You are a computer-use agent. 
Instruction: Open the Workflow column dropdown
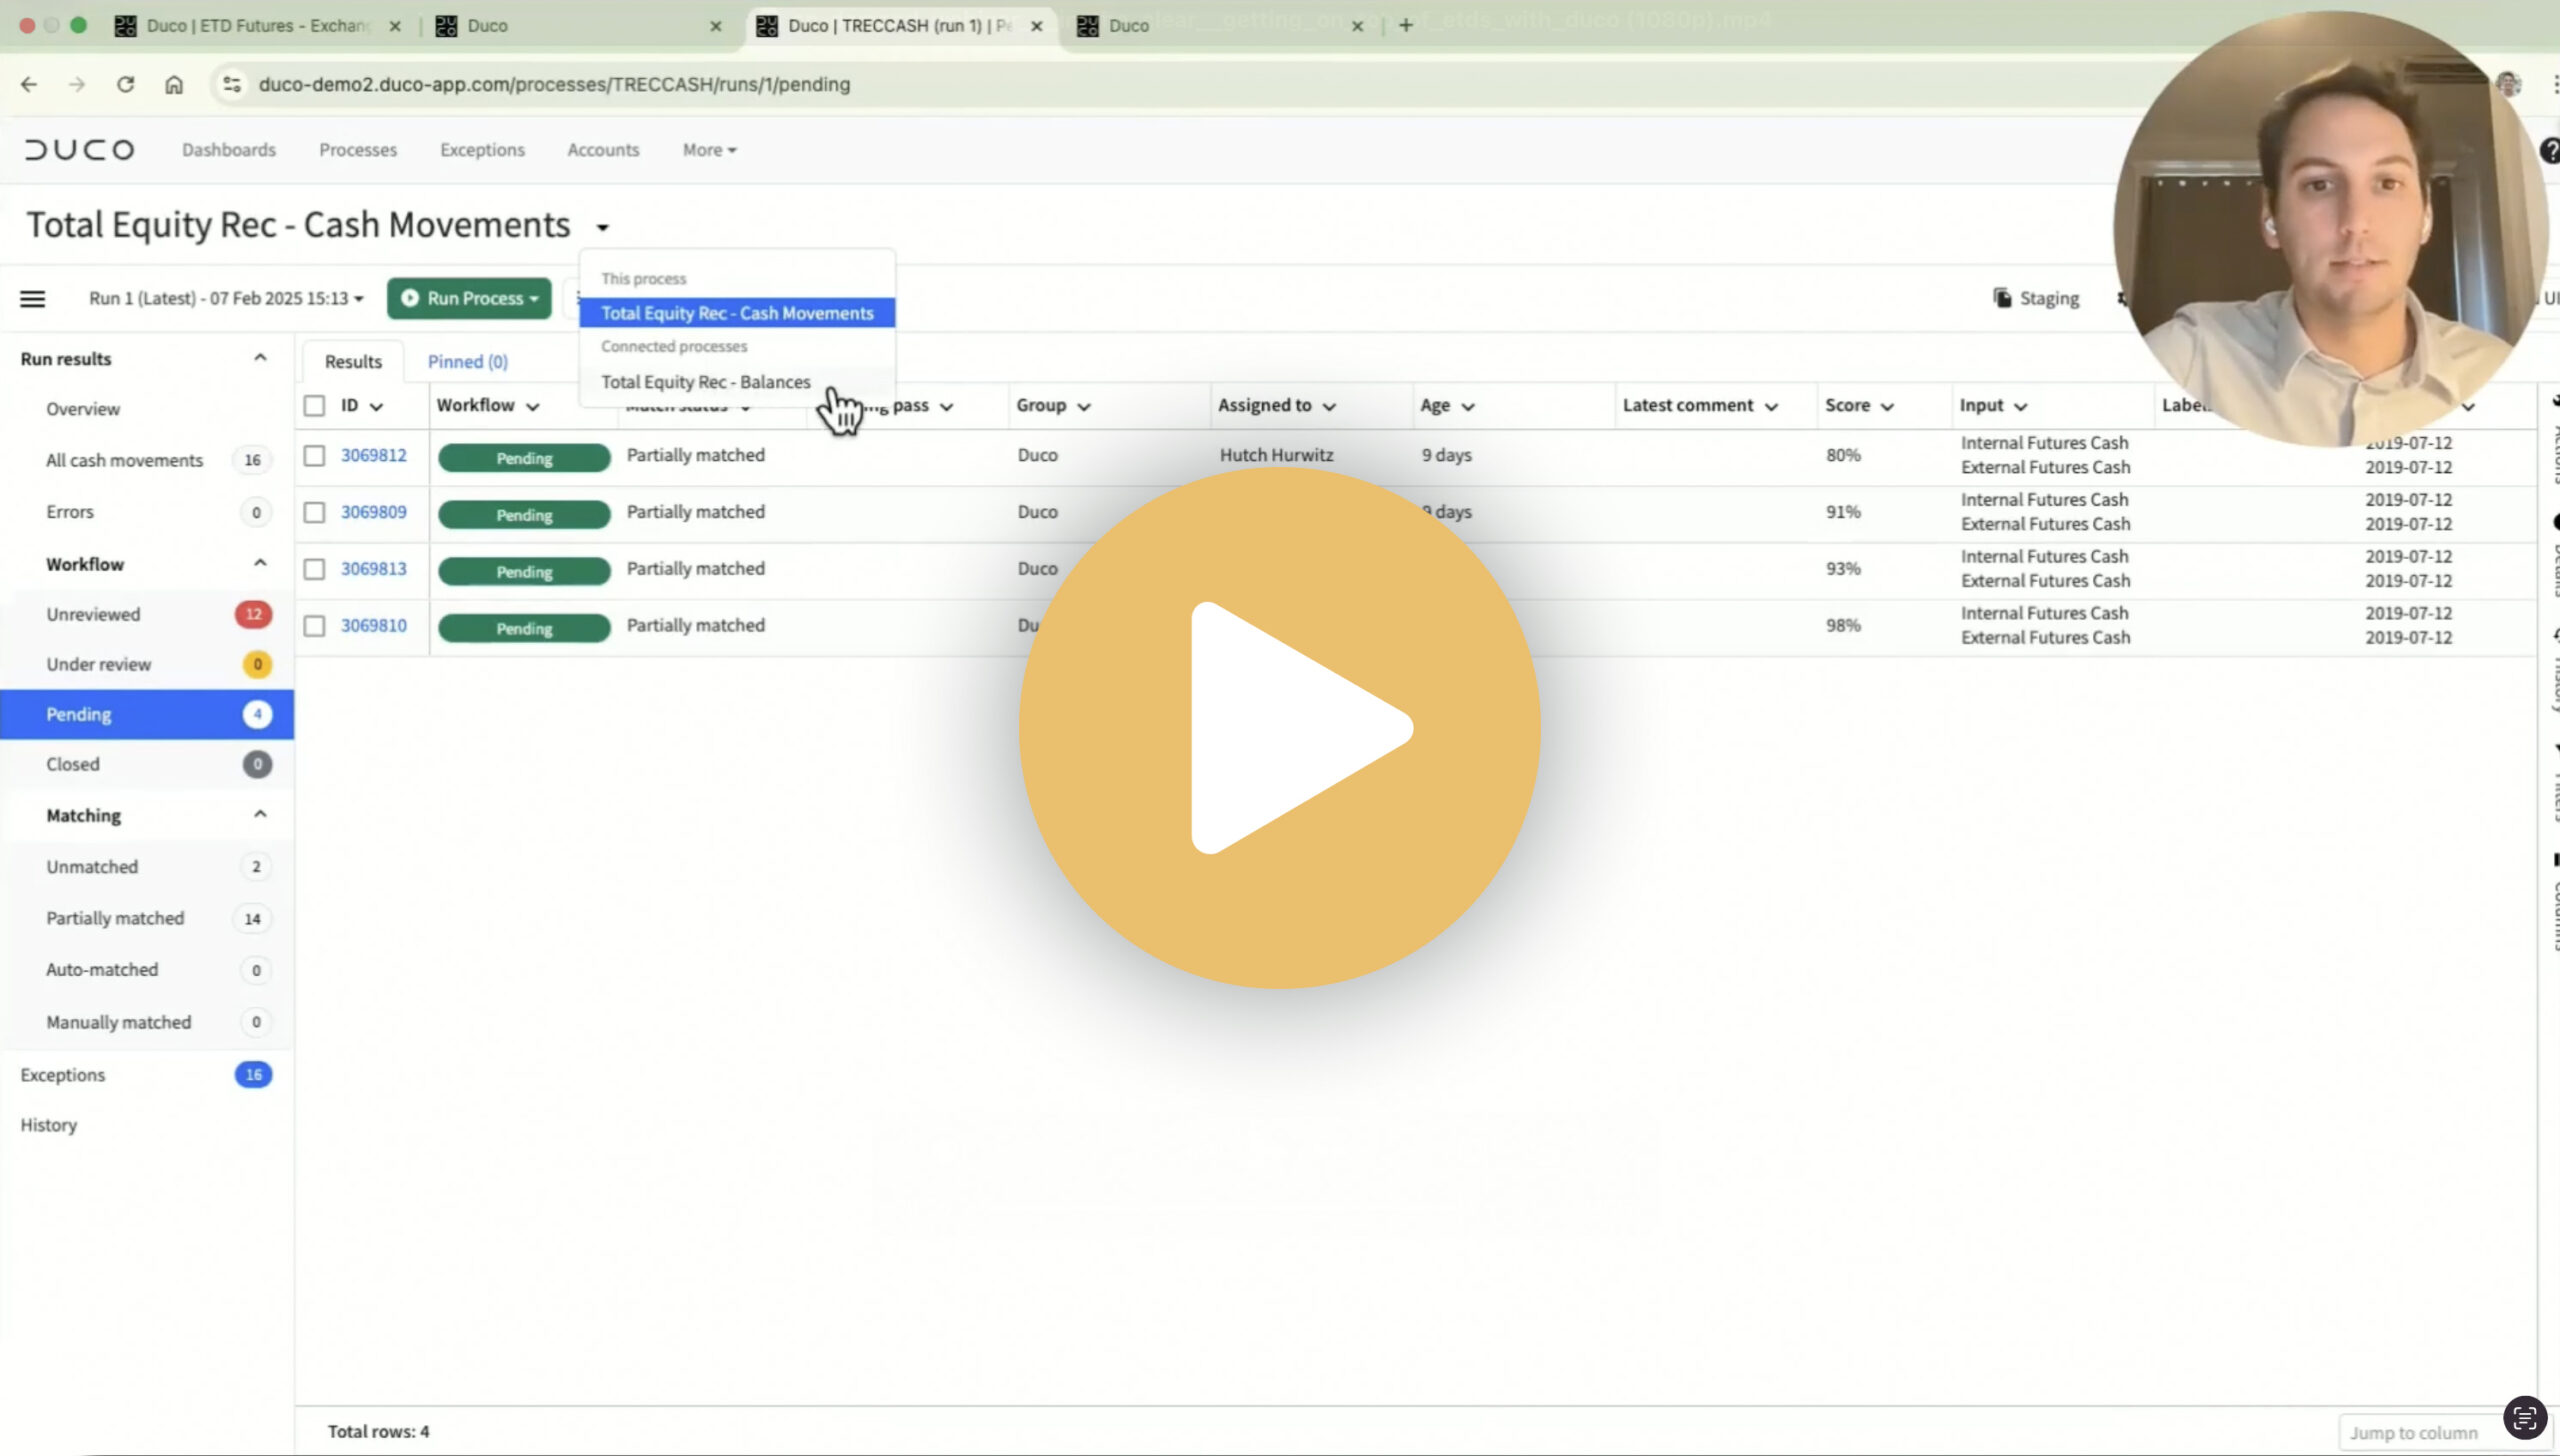point(532,406)
